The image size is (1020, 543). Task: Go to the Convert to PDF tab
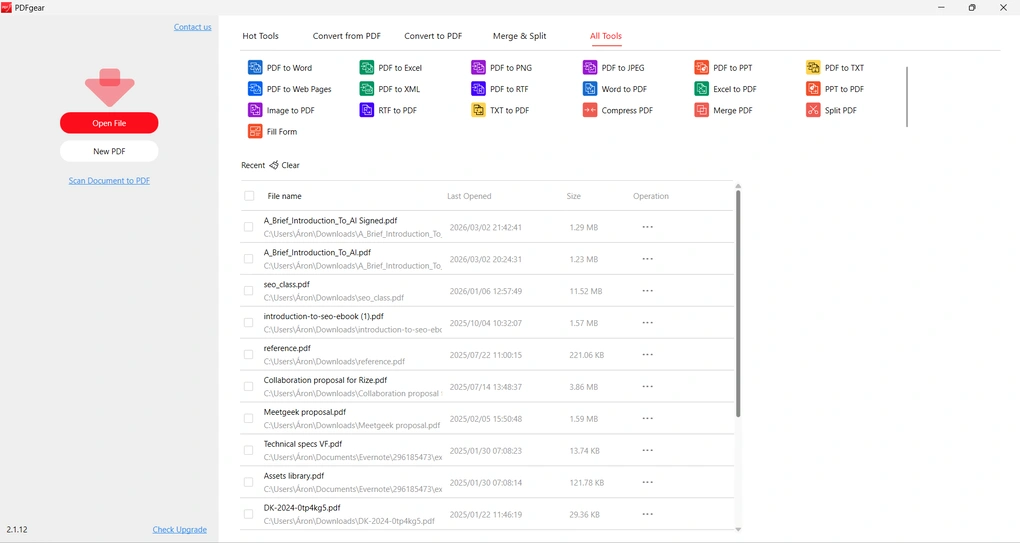433,36
